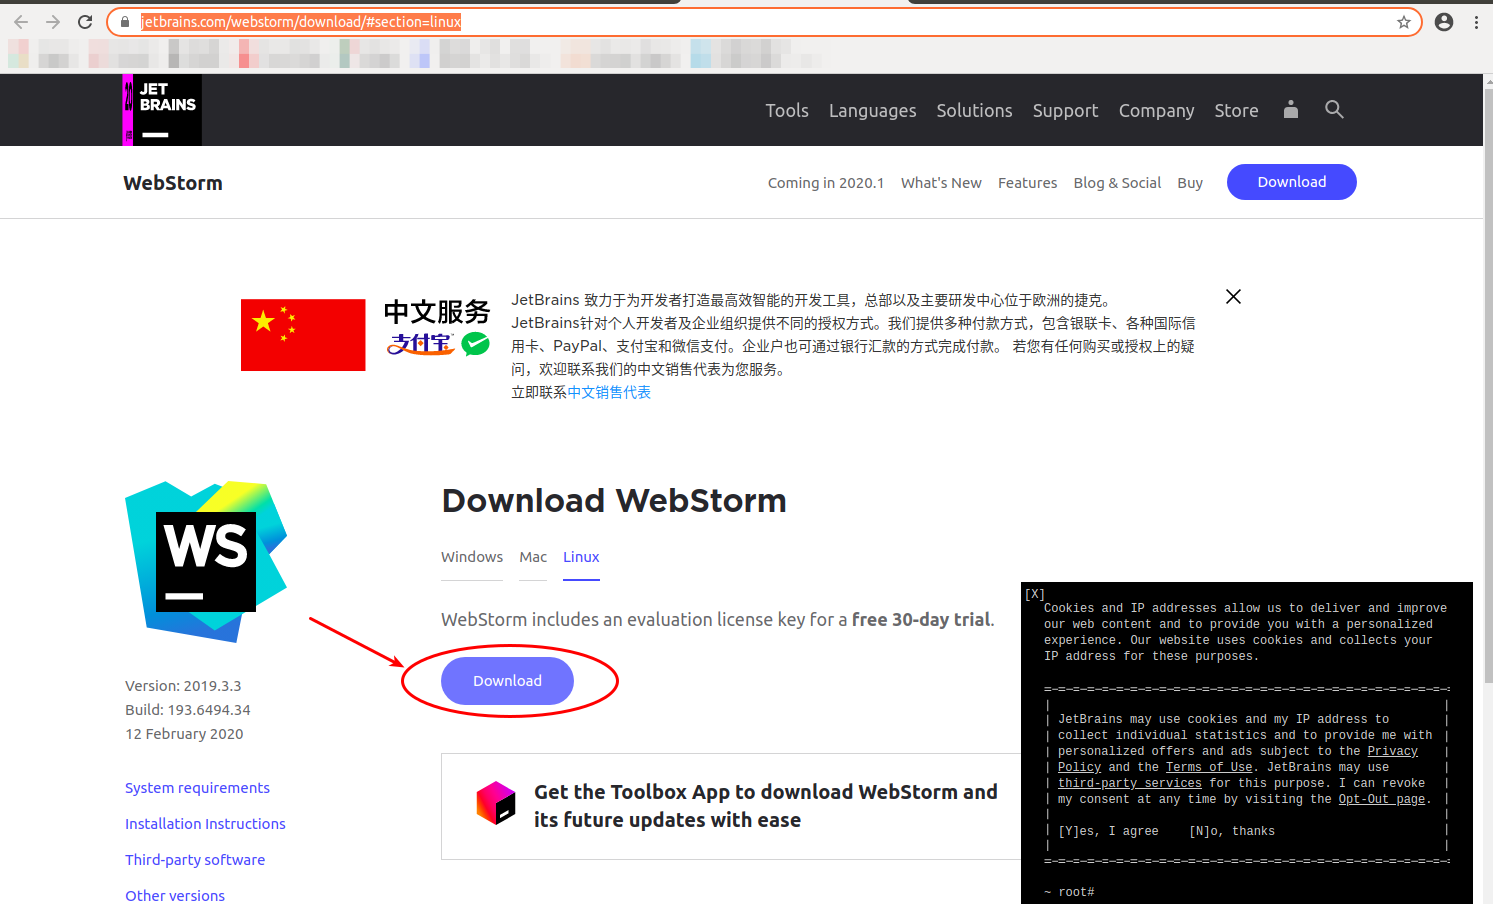The height and width of the screenshot is (904, 1493).
Task: Dismiss the Chinese services banner
Action: click(x=1232, y=296)
